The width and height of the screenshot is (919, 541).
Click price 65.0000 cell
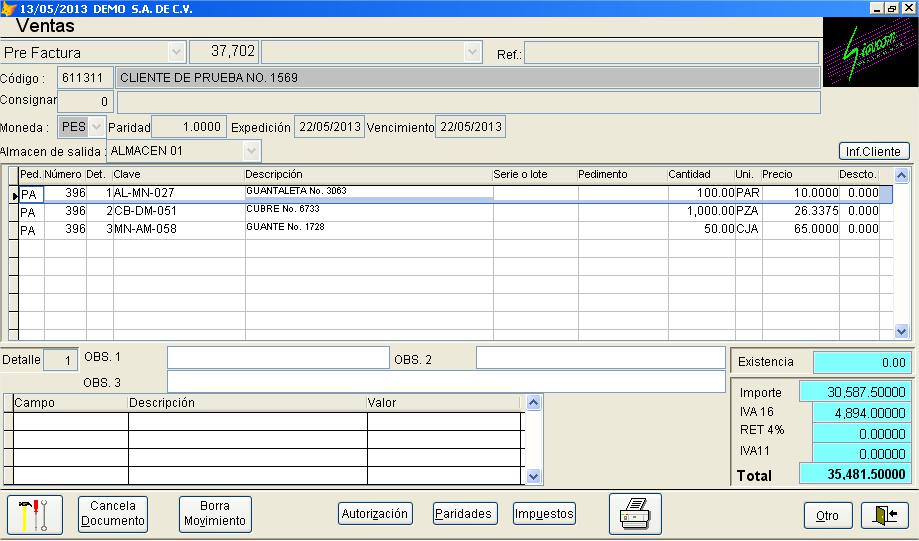click(x=801, y=229)
